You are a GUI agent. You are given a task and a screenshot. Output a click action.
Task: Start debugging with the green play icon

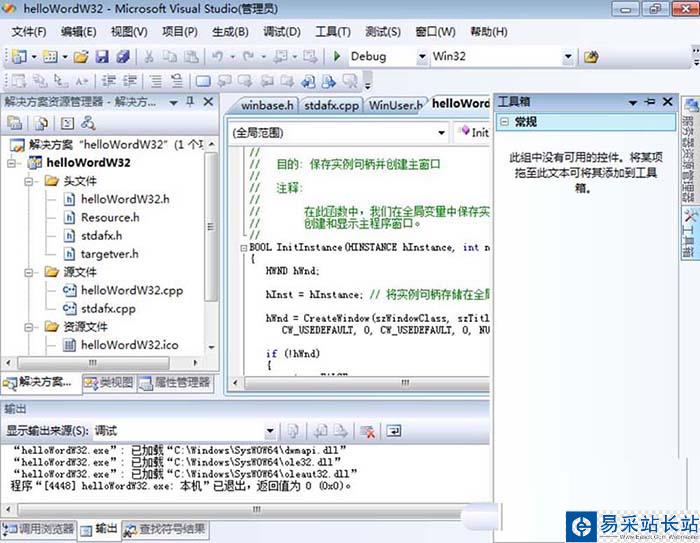point(337,56)
